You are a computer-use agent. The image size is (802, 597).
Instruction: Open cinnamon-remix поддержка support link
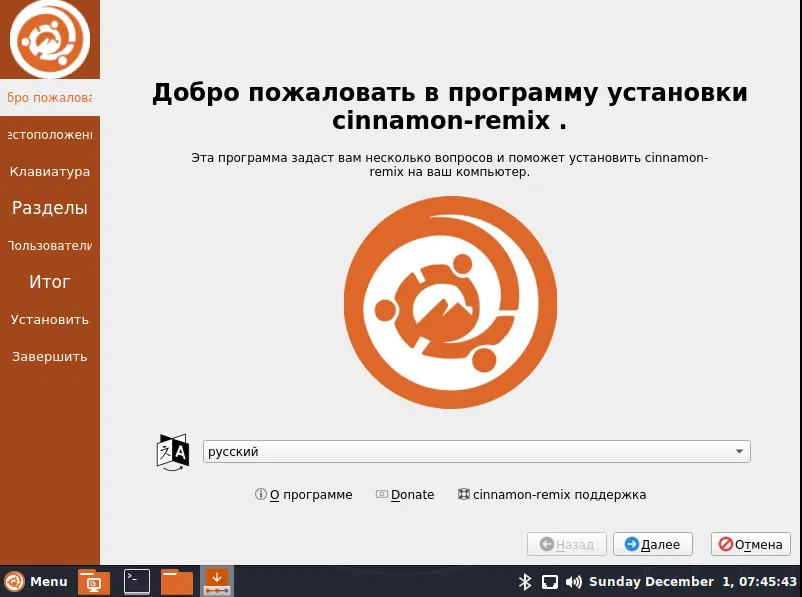[552, 495]
